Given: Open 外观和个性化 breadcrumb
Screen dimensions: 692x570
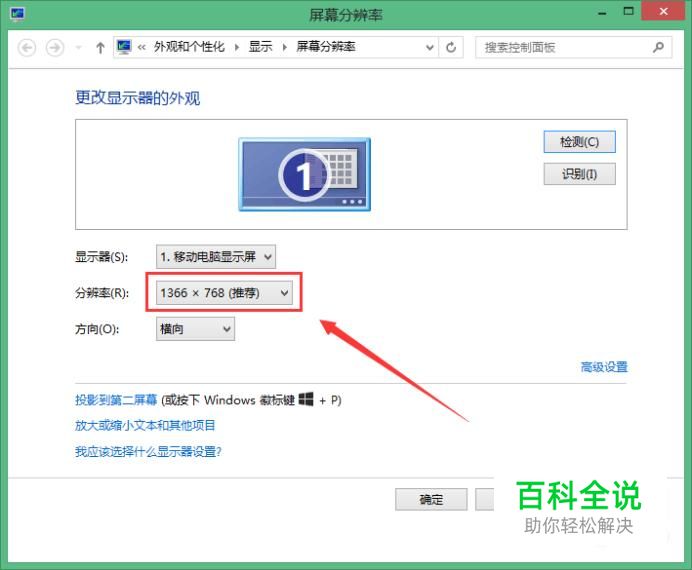Looking at the screenshot, I should pyautogui.click(x=189, y=47).
